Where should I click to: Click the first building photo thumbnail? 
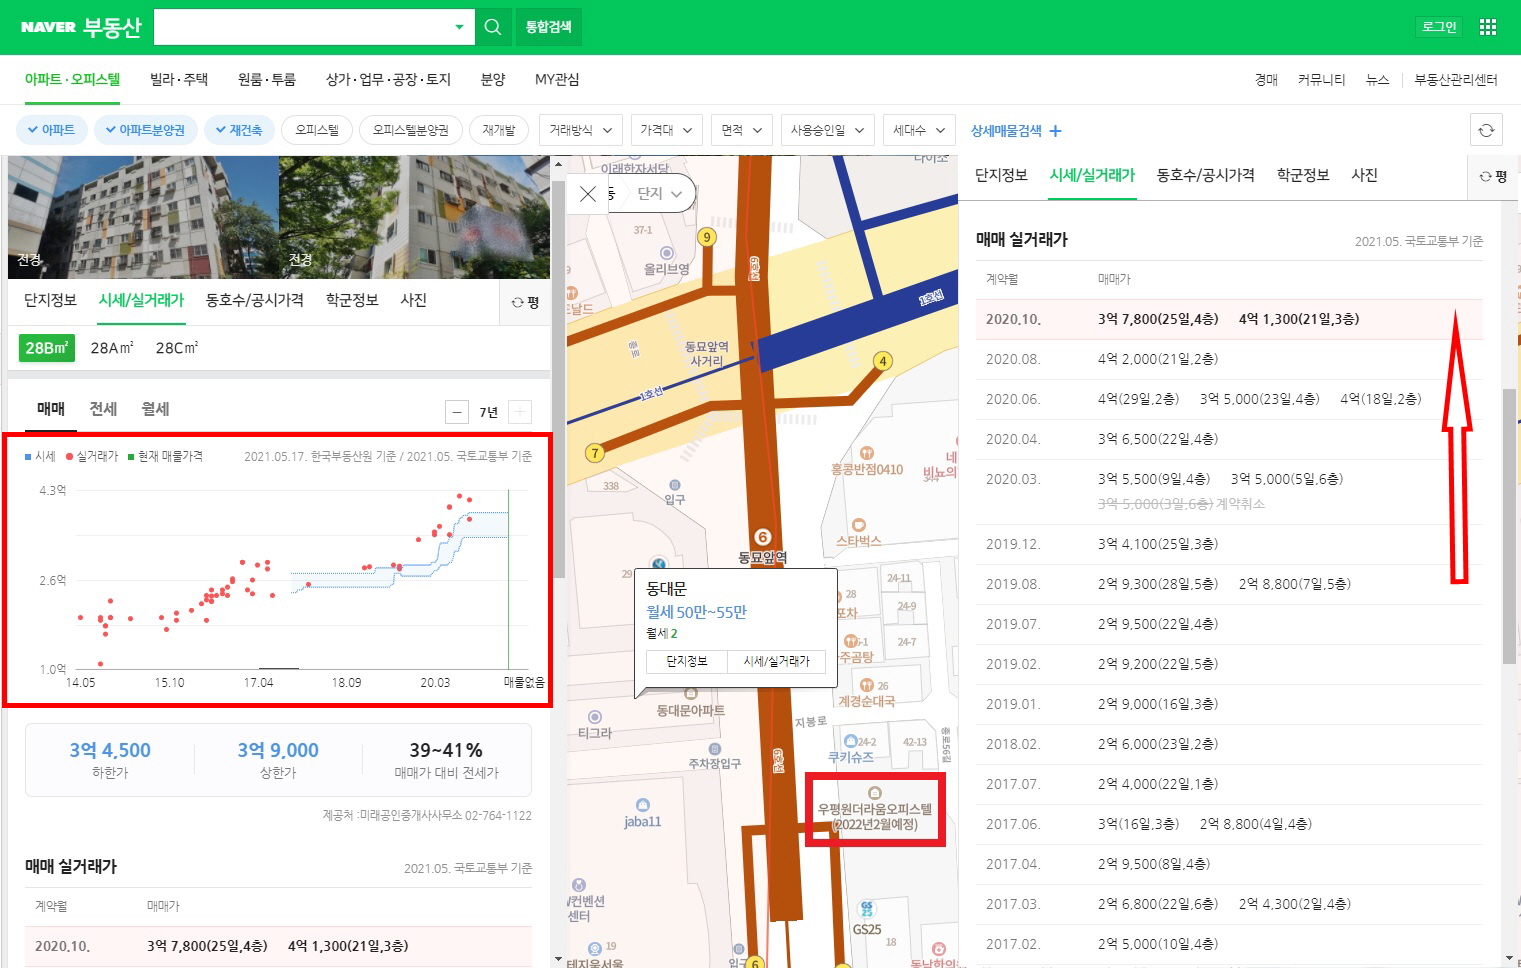click(x=143, y=217)
